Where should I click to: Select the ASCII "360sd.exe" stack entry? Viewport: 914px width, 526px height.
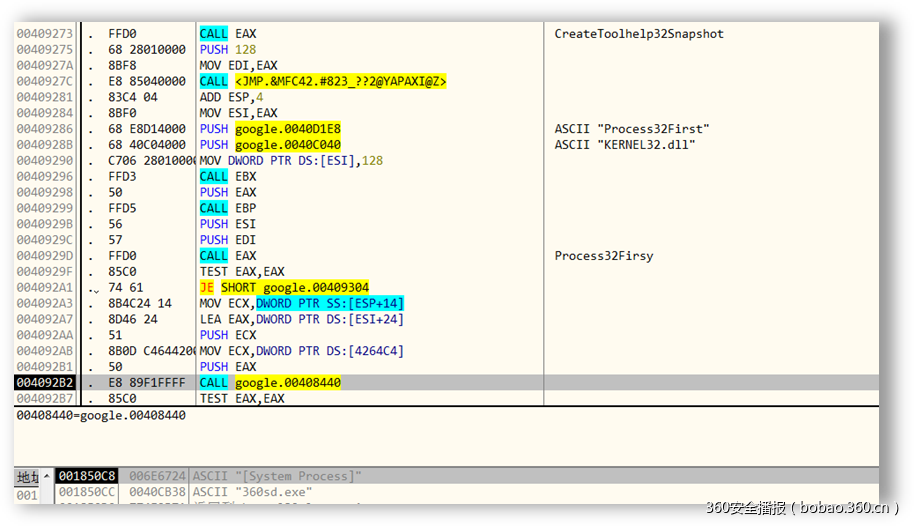(x=252, y=492)
